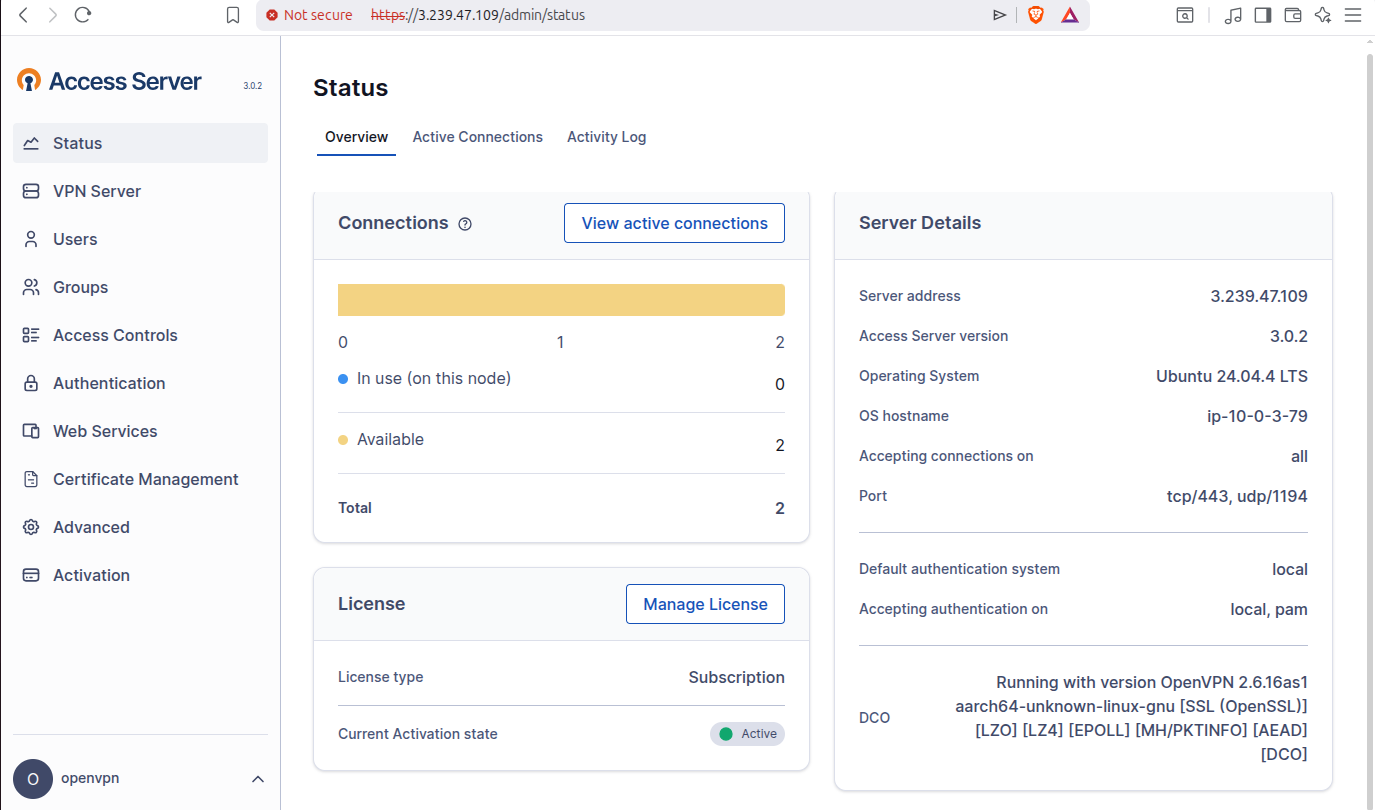
Task: Click the VPN Server icon in sidebar
Action: pos(31,191)
